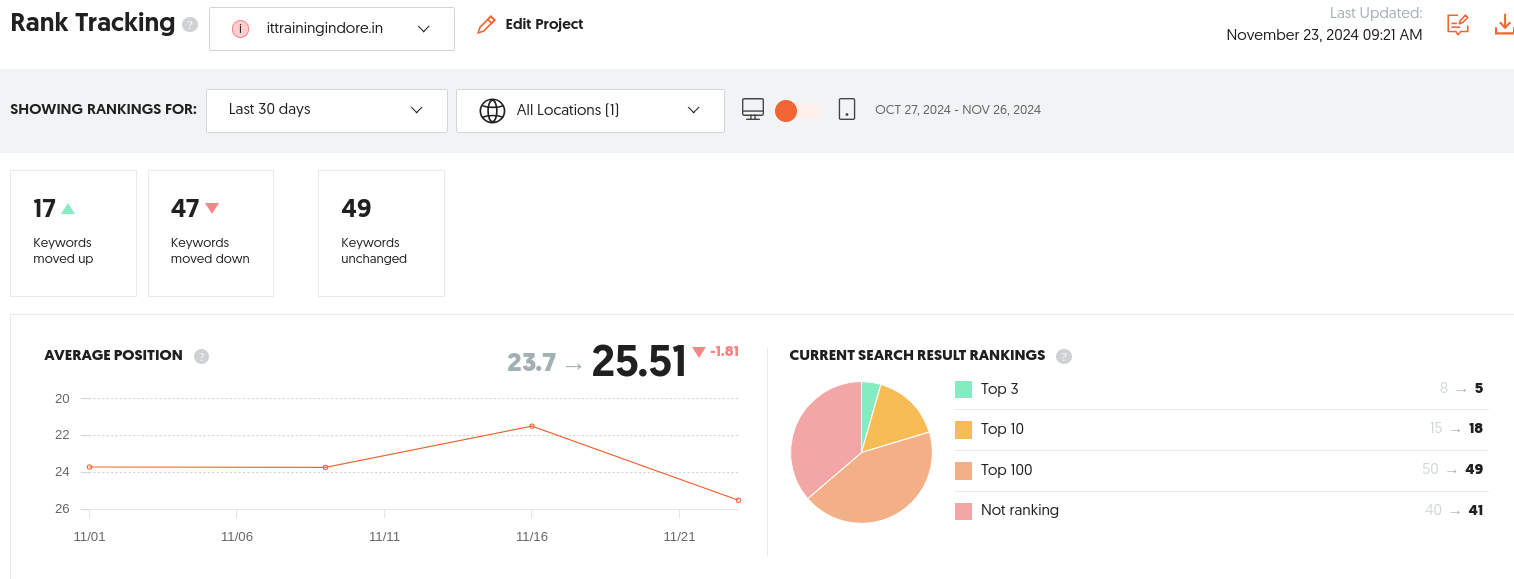This screenshot has height=579, width=1514.
Task: Click the help icon beside Rank Tracking
Action: point(190,25)
